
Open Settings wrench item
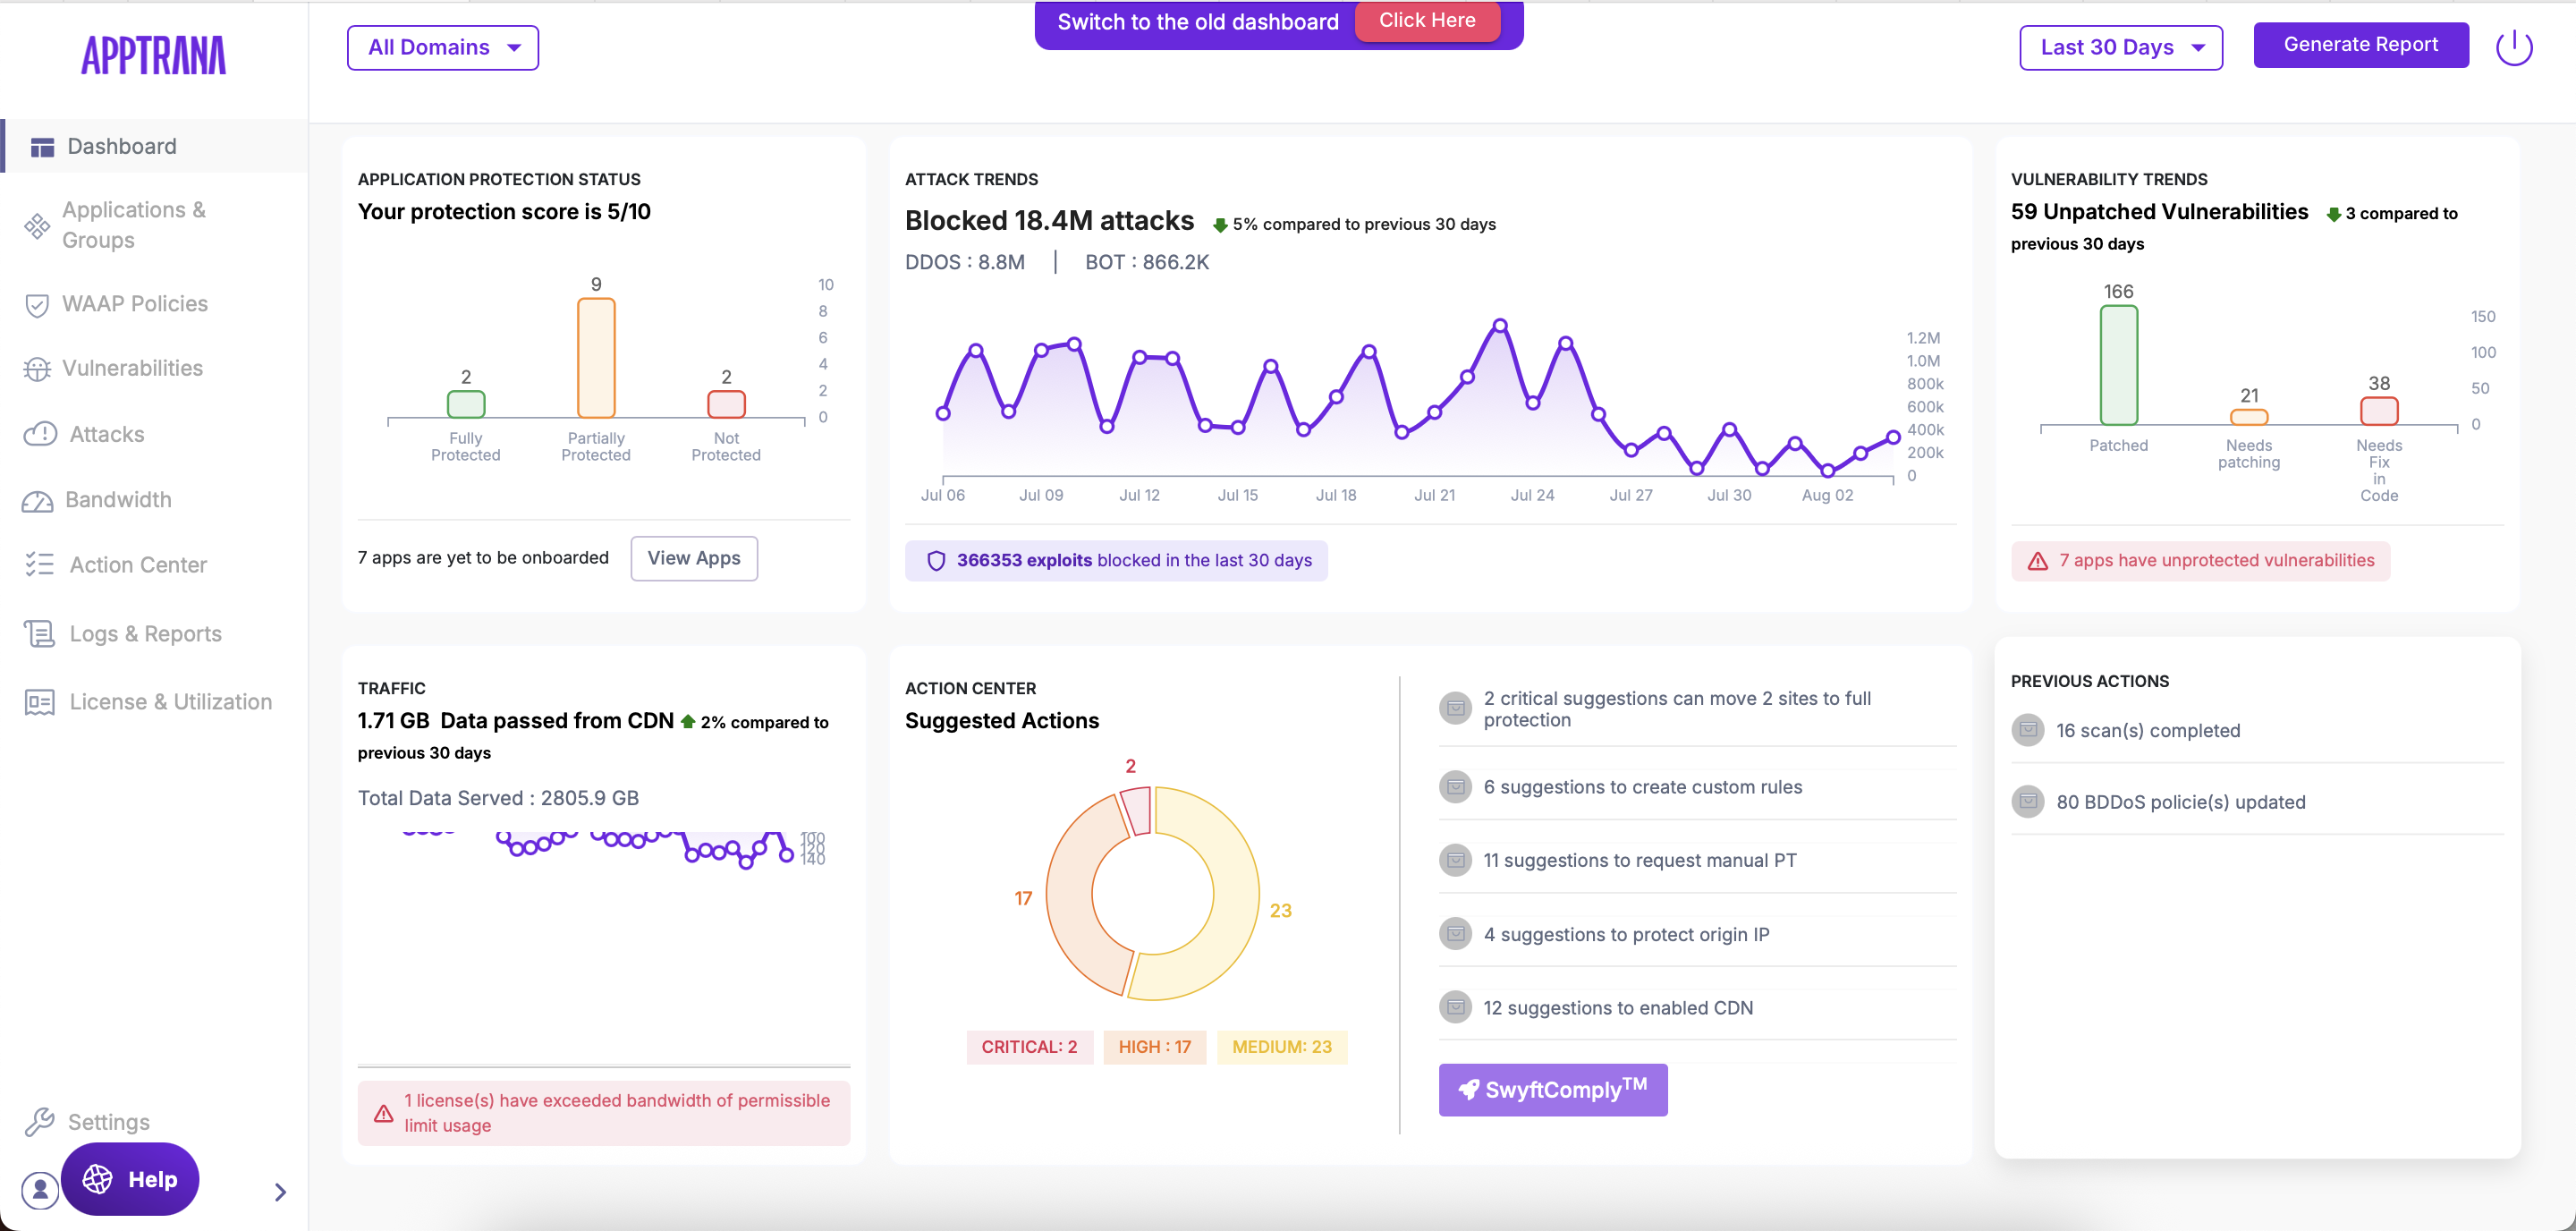click(108, 1121)
